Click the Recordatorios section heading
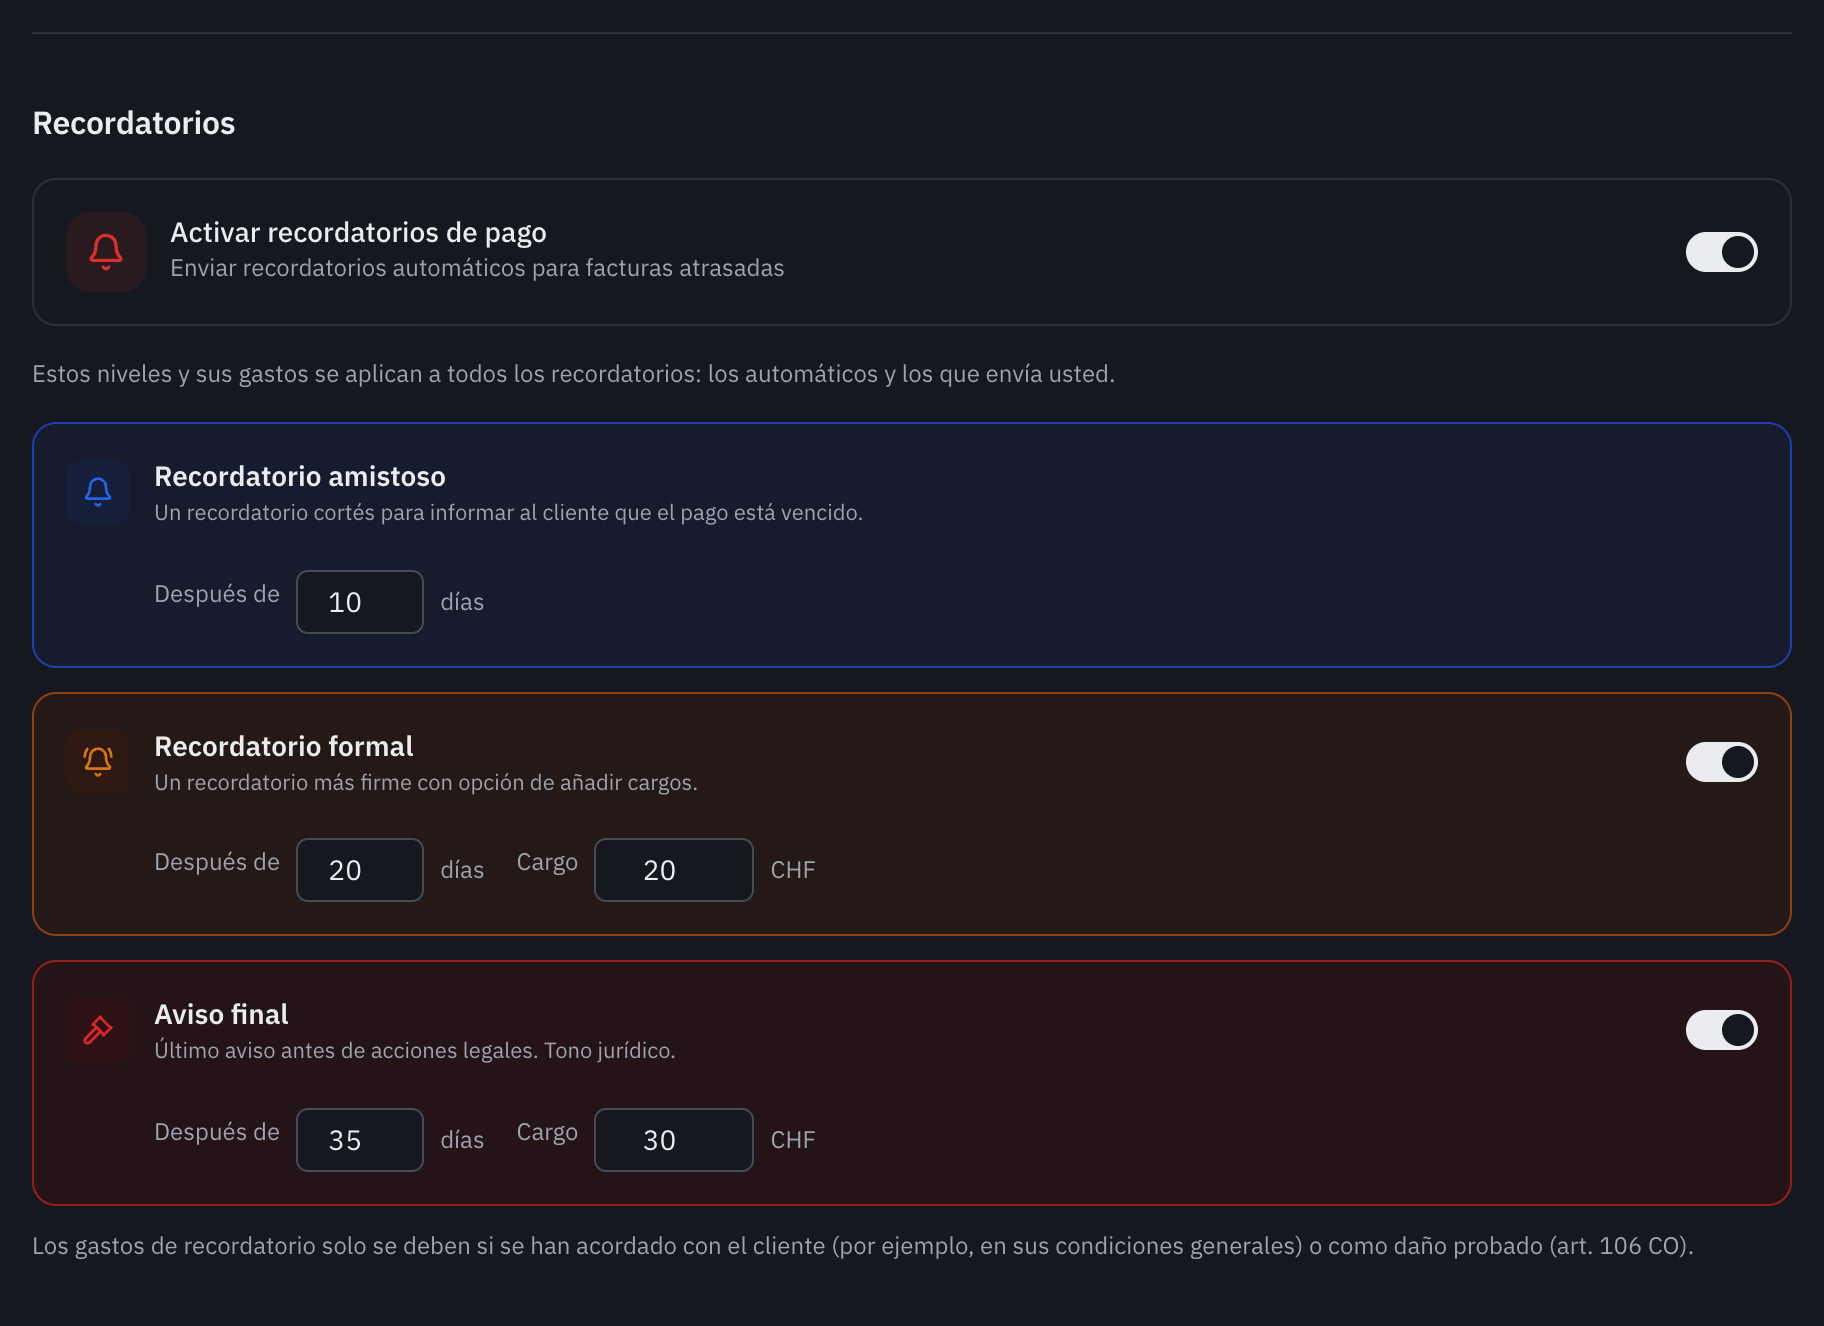This screenshot has height=1326, width=1824. 134,123
